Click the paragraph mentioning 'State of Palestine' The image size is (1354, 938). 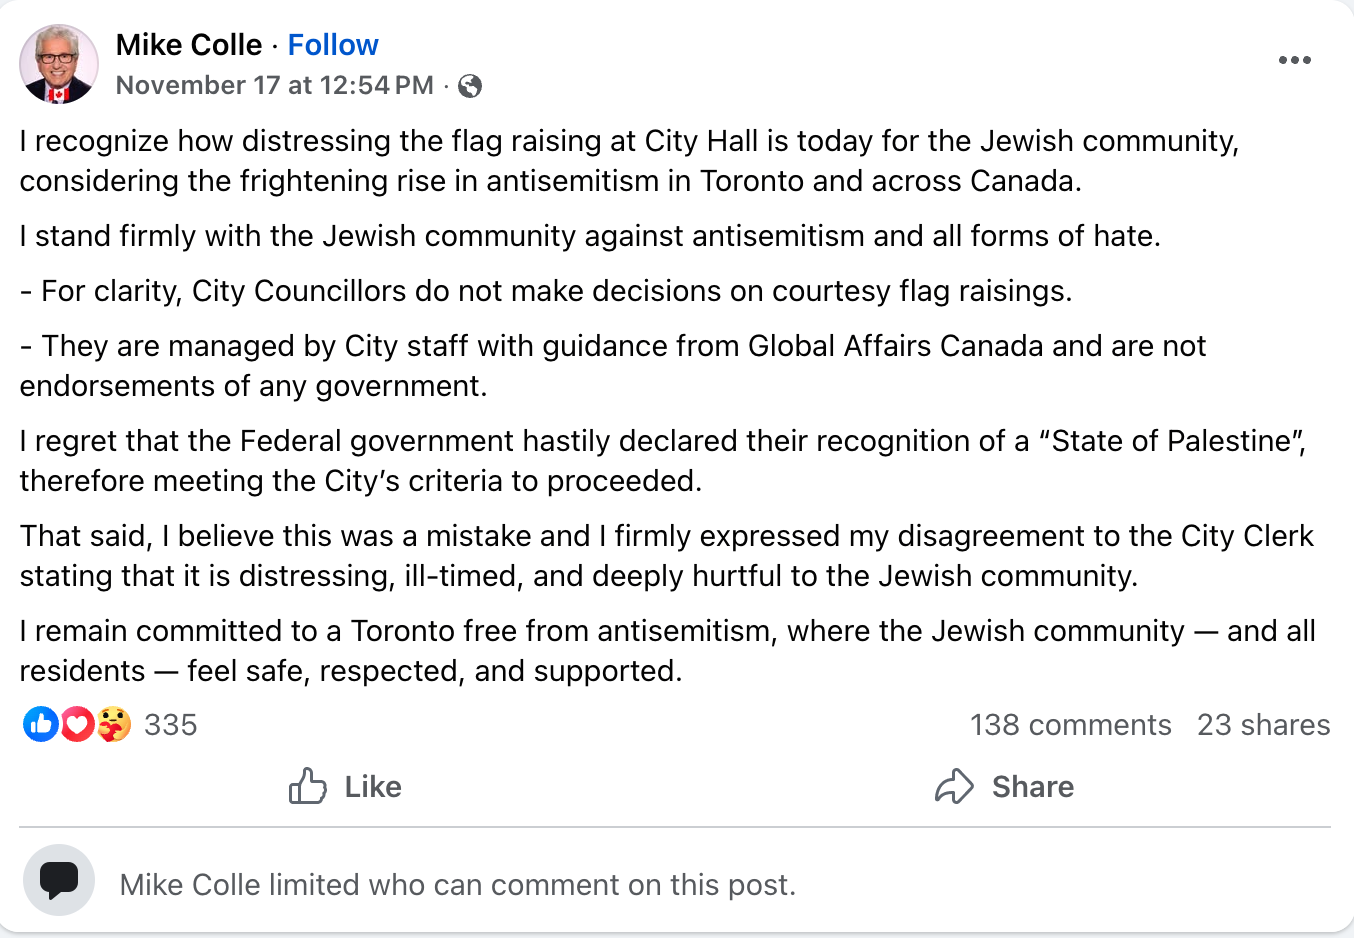click(x=662, y=460)
